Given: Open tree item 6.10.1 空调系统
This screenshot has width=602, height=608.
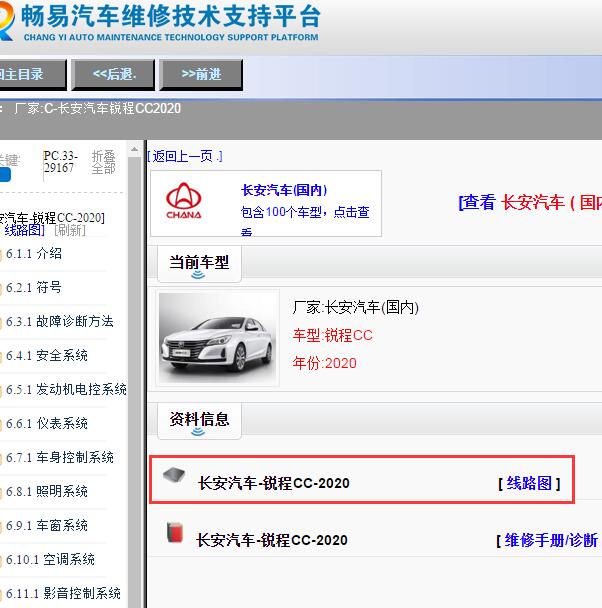Looking at the screenshot, I should point(50,559).
